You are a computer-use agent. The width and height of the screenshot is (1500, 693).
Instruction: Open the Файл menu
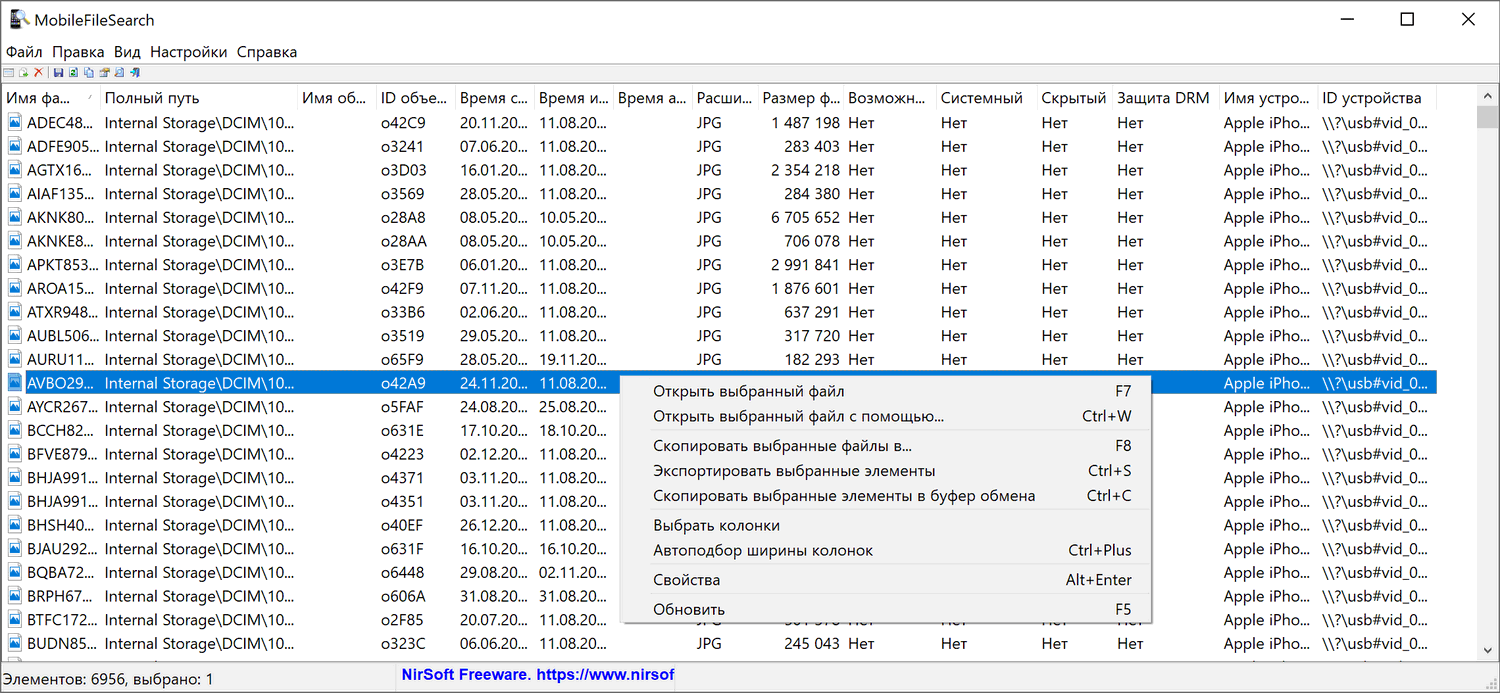click(24, 51)
